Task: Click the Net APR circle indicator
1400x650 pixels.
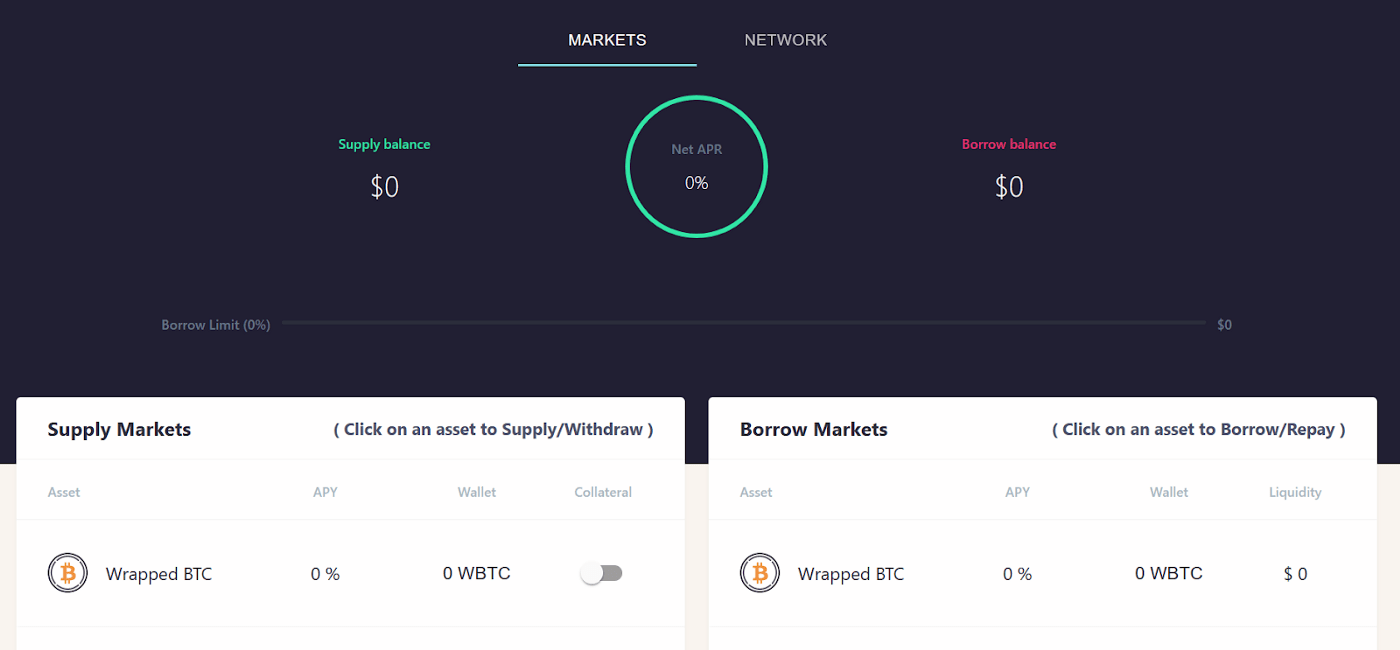Action: [x=697, y=166]
